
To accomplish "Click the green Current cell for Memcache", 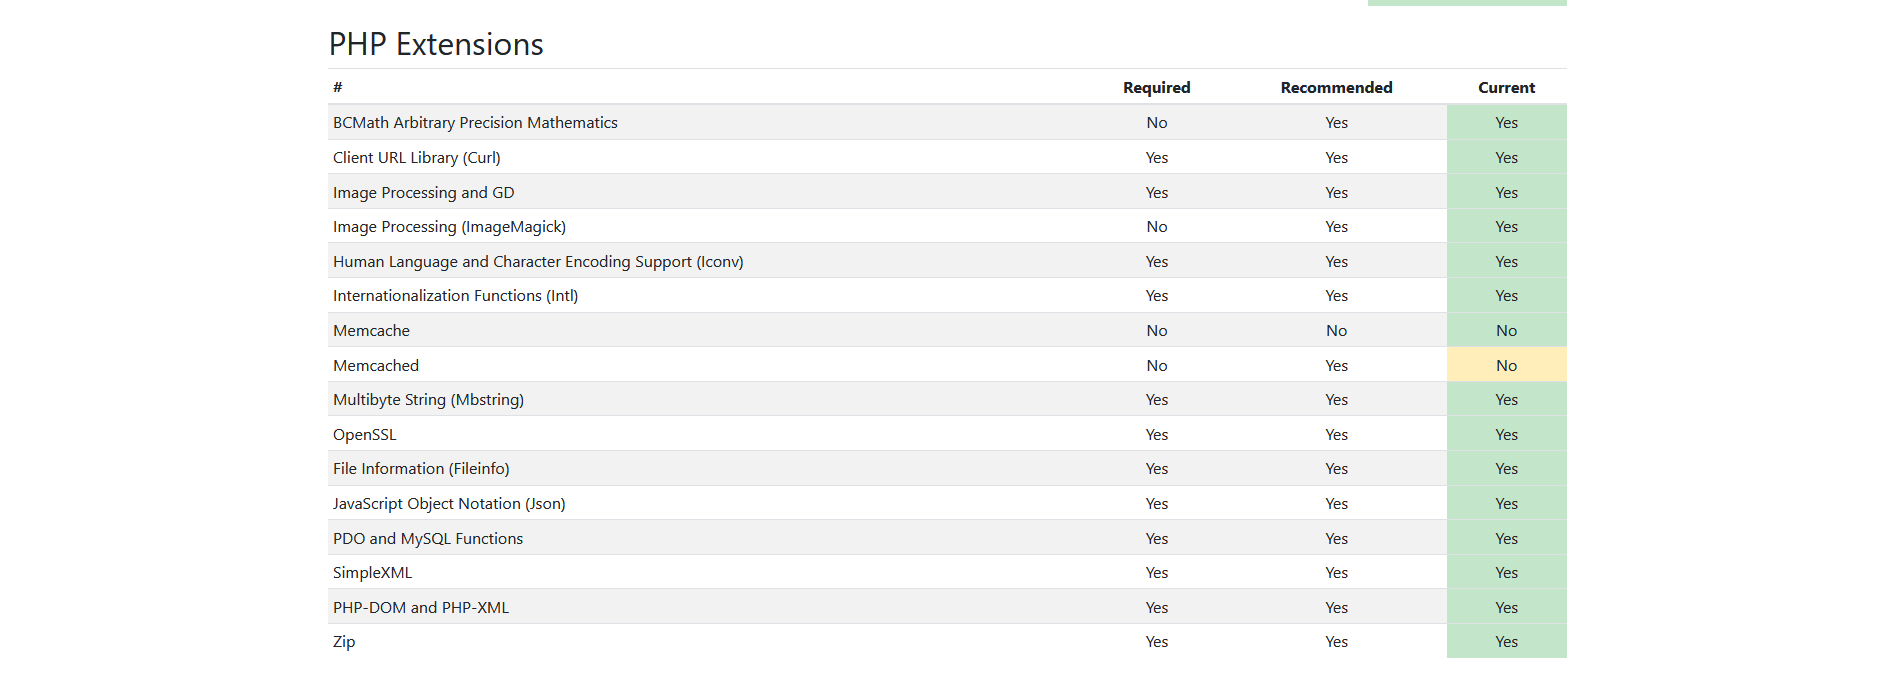I will pyautogui.click(x=1506, y=331).
